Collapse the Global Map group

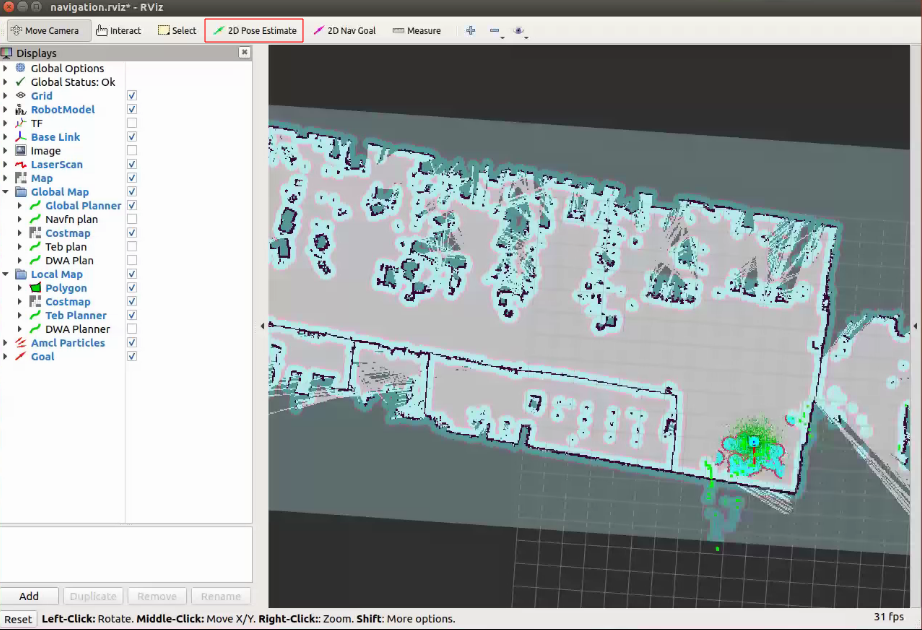click(x=5, y=192)
